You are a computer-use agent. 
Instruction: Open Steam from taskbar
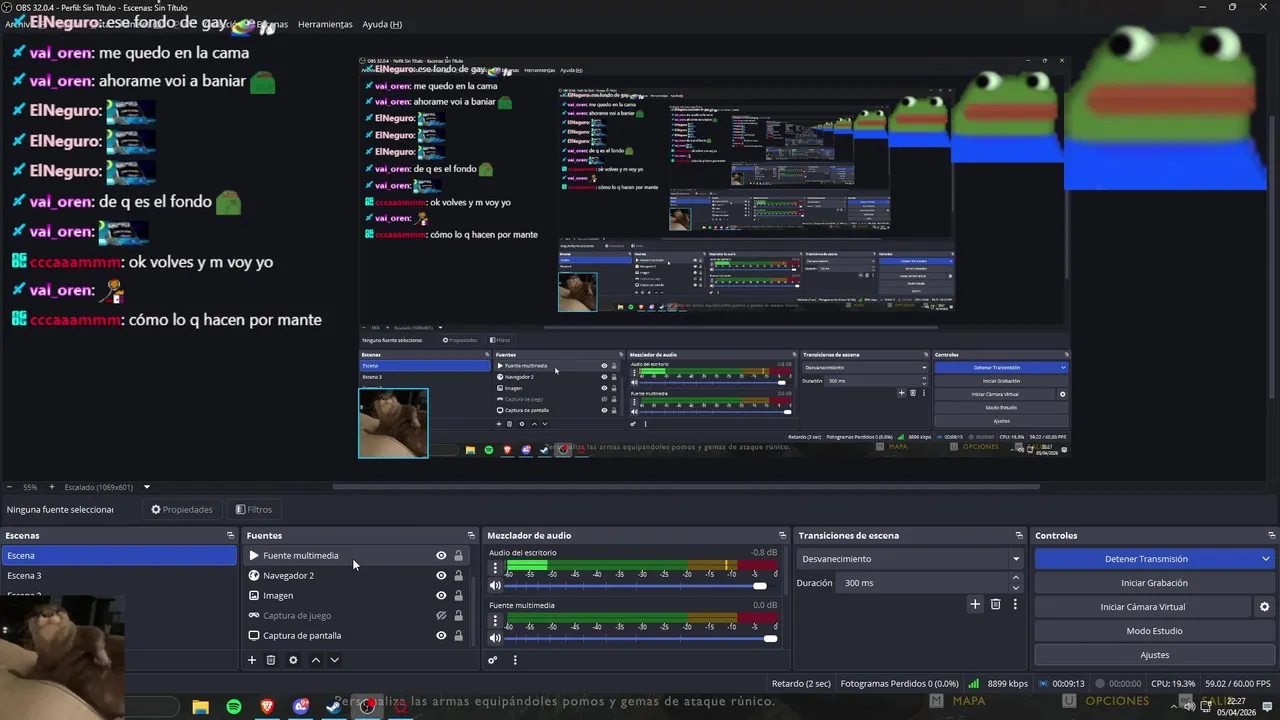pos(334,707)
